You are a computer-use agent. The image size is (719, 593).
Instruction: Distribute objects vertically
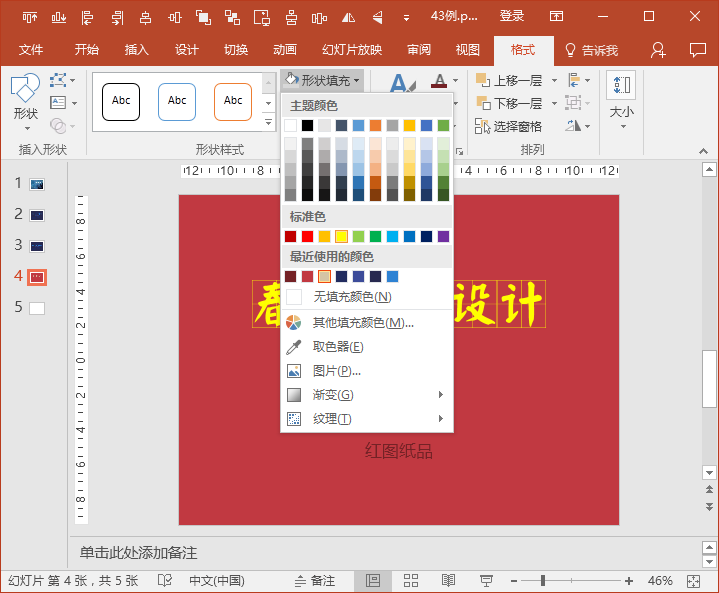pos(291,17)
